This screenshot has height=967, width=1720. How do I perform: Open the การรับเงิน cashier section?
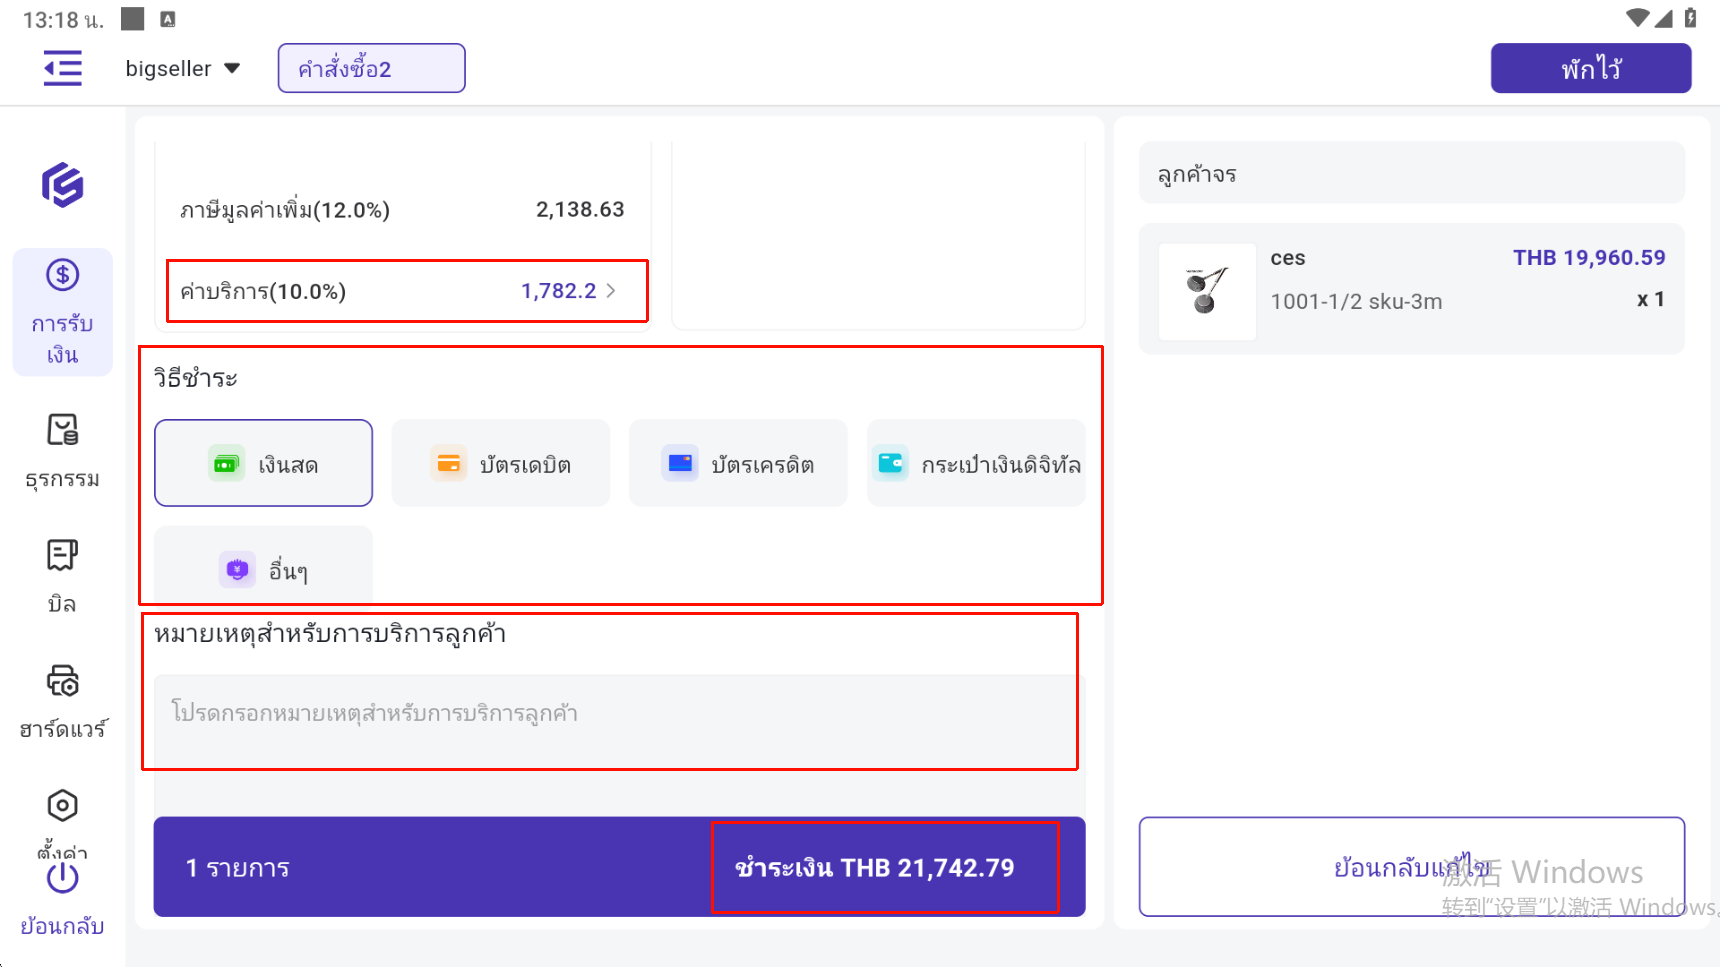tap(62, 311)
